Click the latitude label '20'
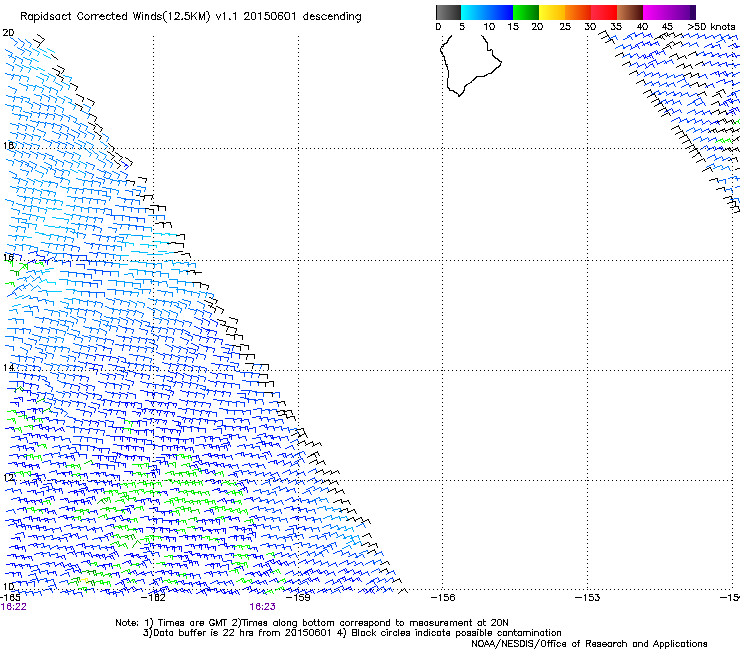The height and width of the screenshot is (650, 740). point(8,33)
